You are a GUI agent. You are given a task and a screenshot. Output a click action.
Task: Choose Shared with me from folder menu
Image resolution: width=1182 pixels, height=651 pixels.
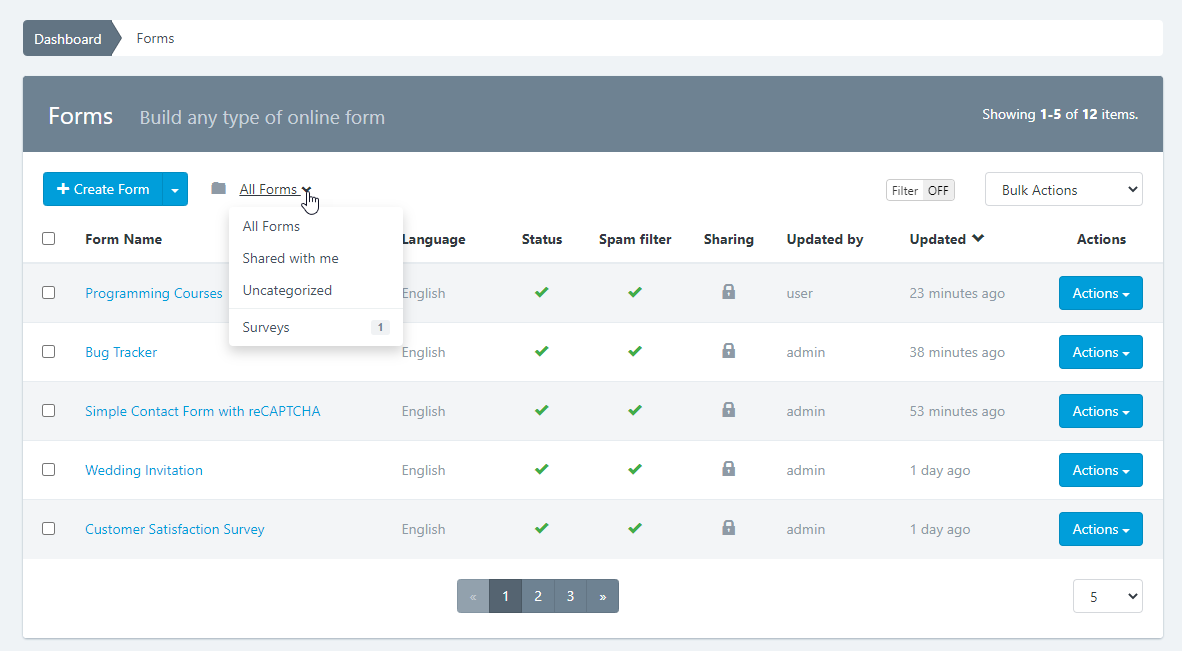290,258
